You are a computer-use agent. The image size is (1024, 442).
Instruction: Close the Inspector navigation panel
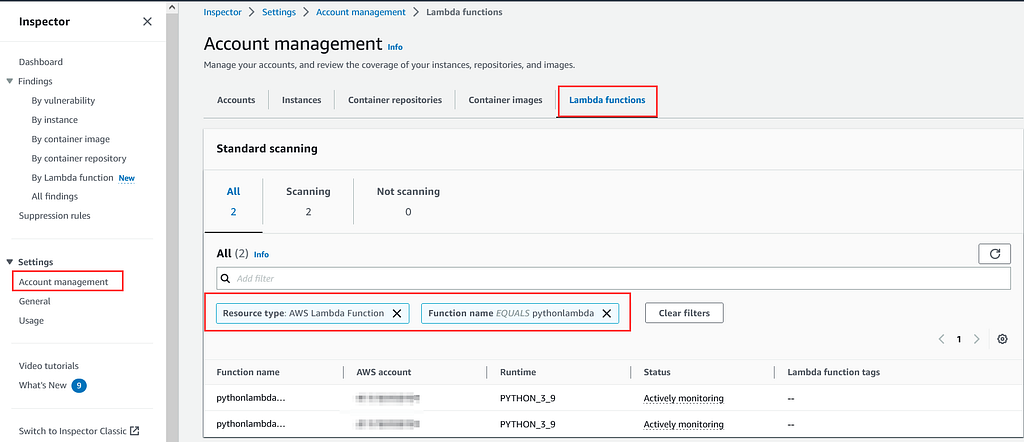148,22
